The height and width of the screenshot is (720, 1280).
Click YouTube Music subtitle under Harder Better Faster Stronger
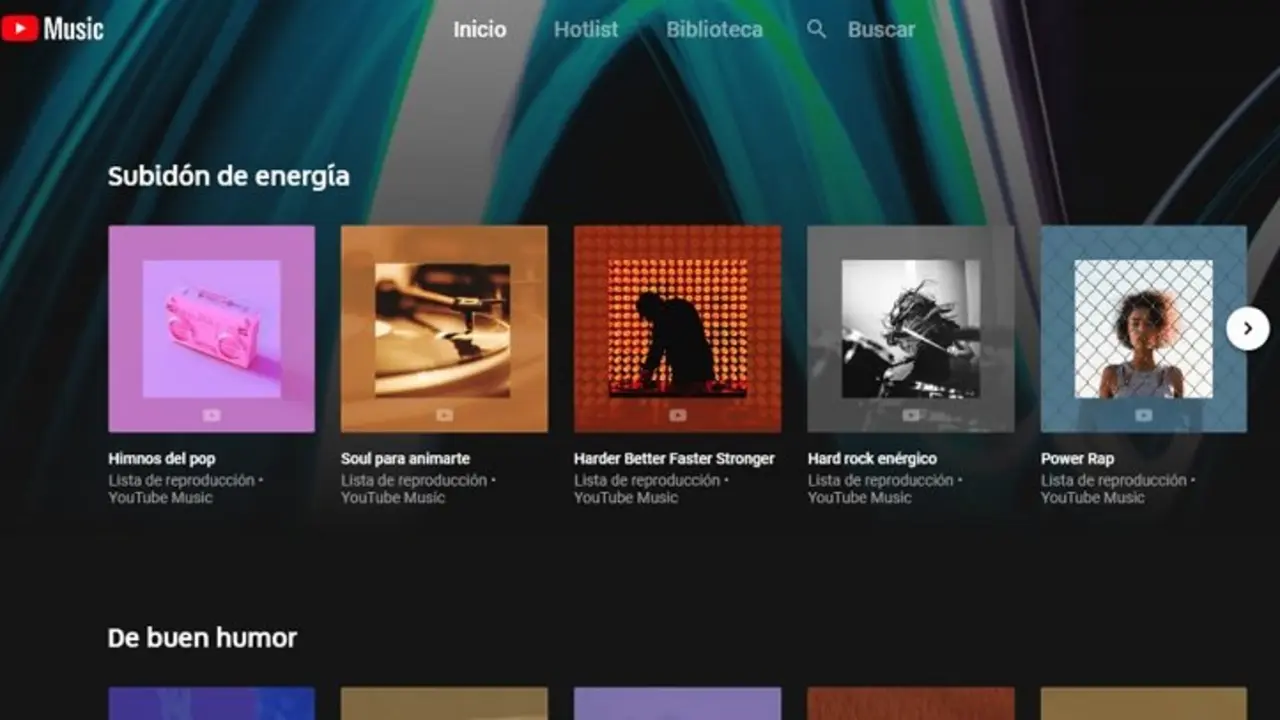click(626, 498)
